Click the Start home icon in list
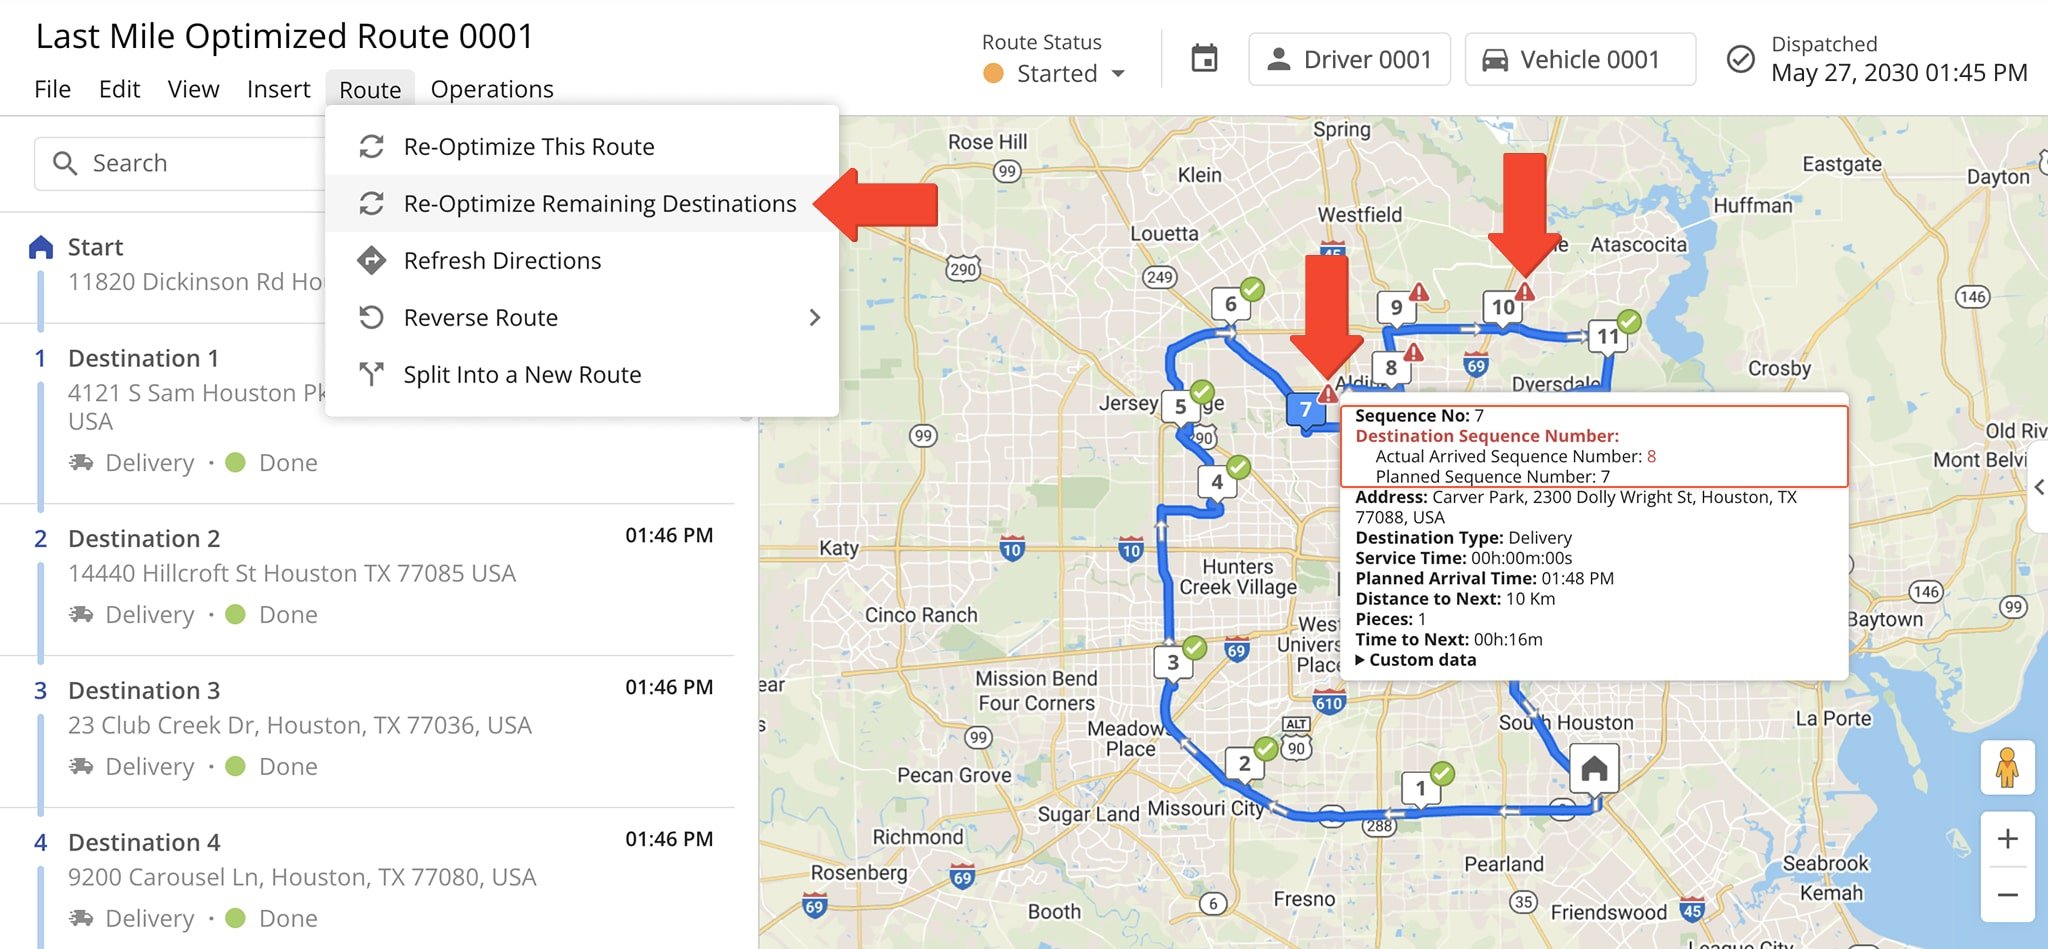Image resolution: width=2048 pixels, height=949 pixels. click(x=41, y=247)
